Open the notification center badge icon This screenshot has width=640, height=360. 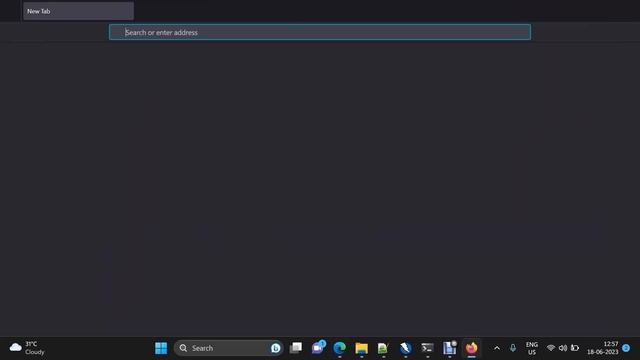click(626, 348)
